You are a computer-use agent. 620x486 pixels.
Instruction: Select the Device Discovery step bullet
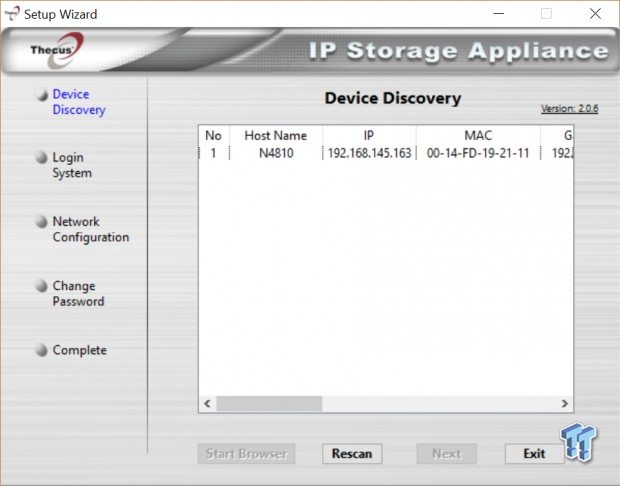(x=41, y=94)
